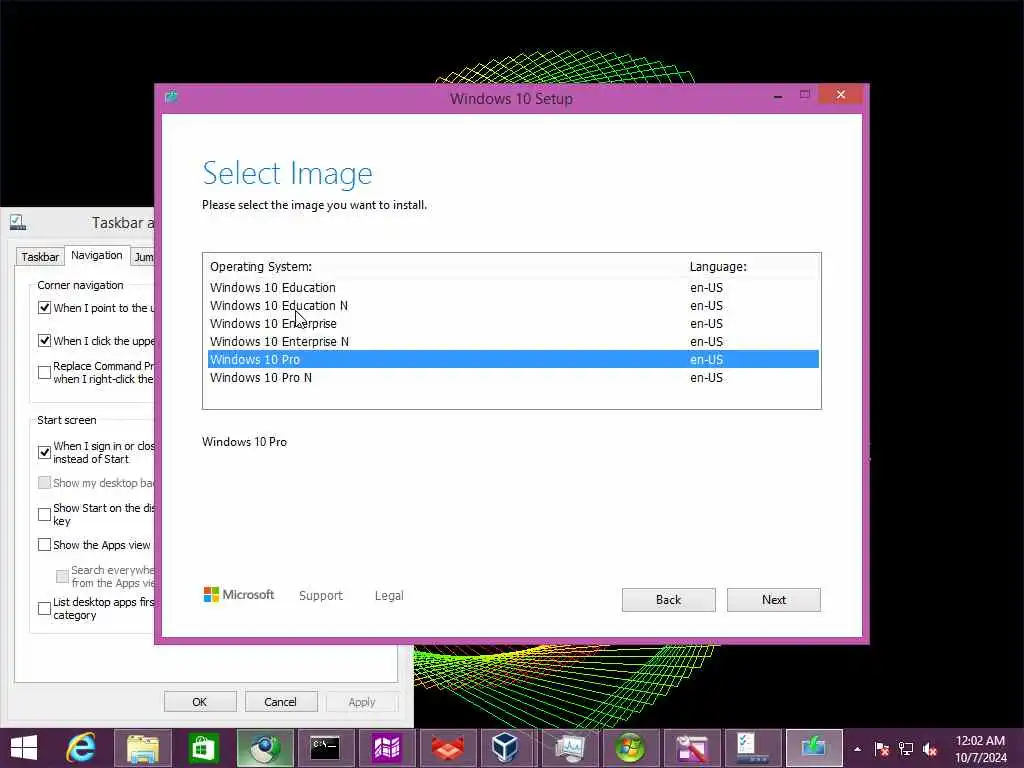Open the green Windows orb taskbar icon
Screen dimensions: 1024x768
630,748
